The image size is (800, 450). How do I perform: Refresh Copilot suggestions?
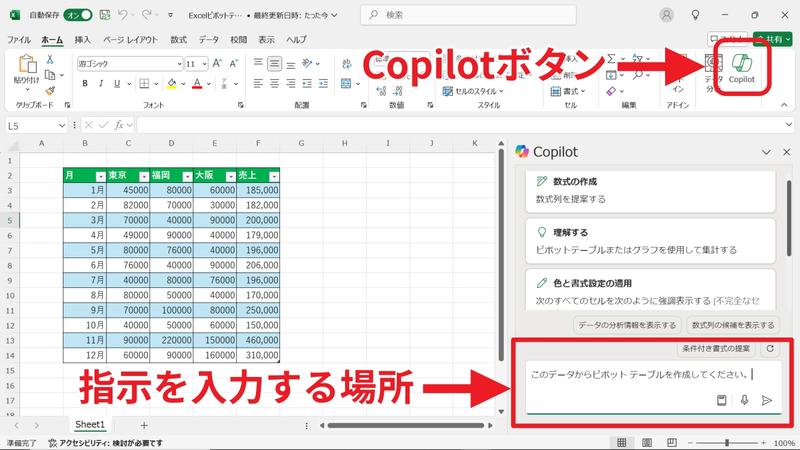[770, 348]
